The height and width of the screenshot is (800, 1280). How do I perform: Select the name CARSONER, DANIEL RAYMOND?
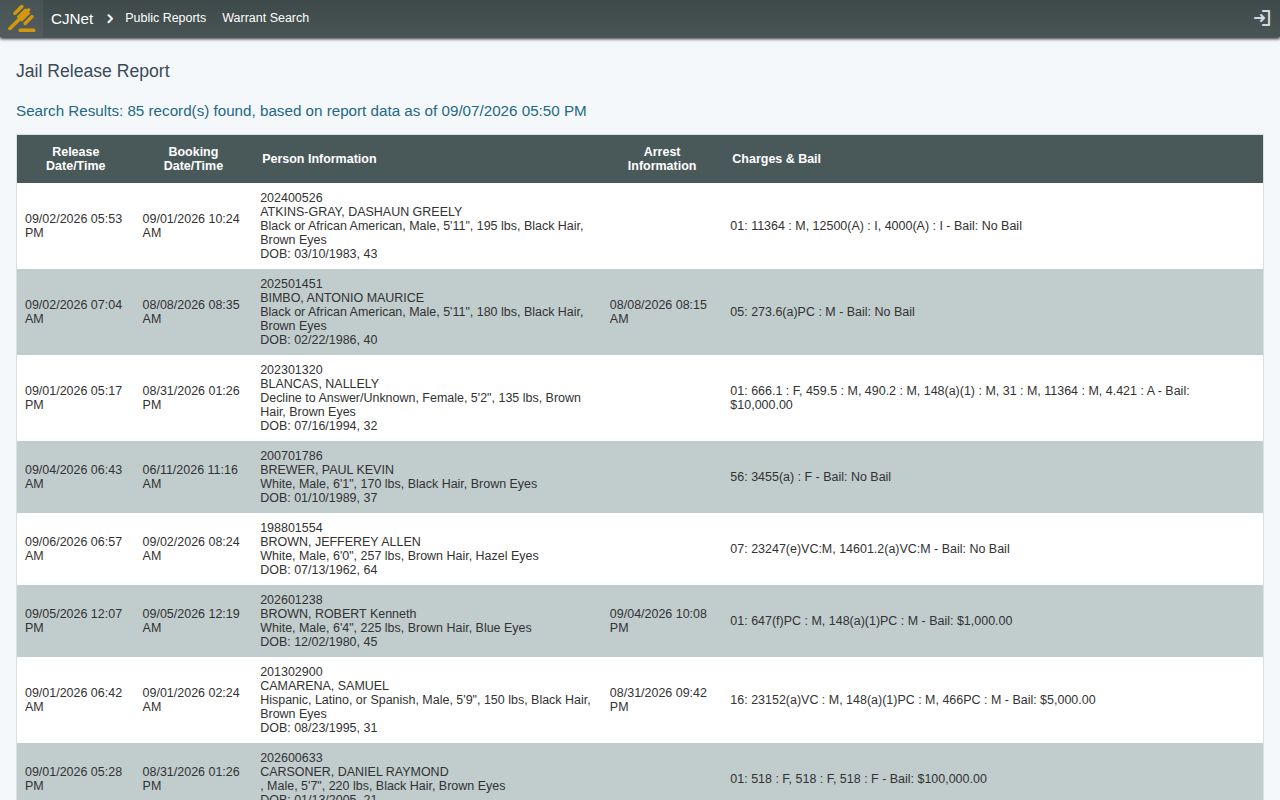tap(354, 772)
